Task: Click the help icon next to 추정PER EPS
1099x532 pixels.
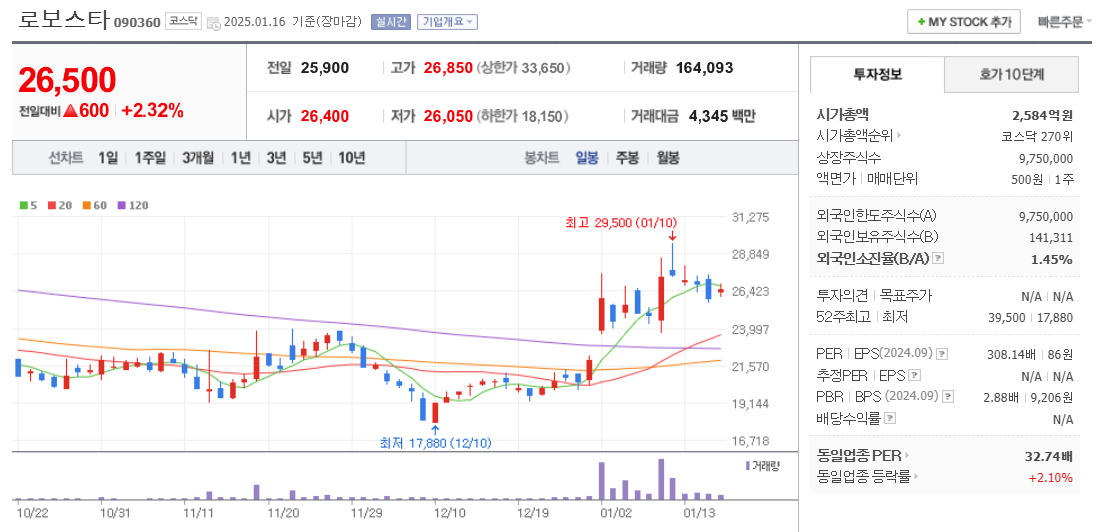Action: [915, 375]
